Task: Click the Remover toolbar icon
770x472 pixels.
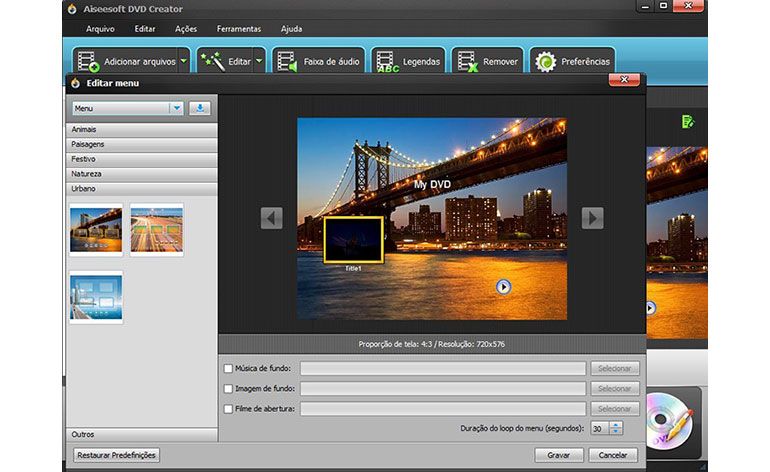Action: point(467,62)
